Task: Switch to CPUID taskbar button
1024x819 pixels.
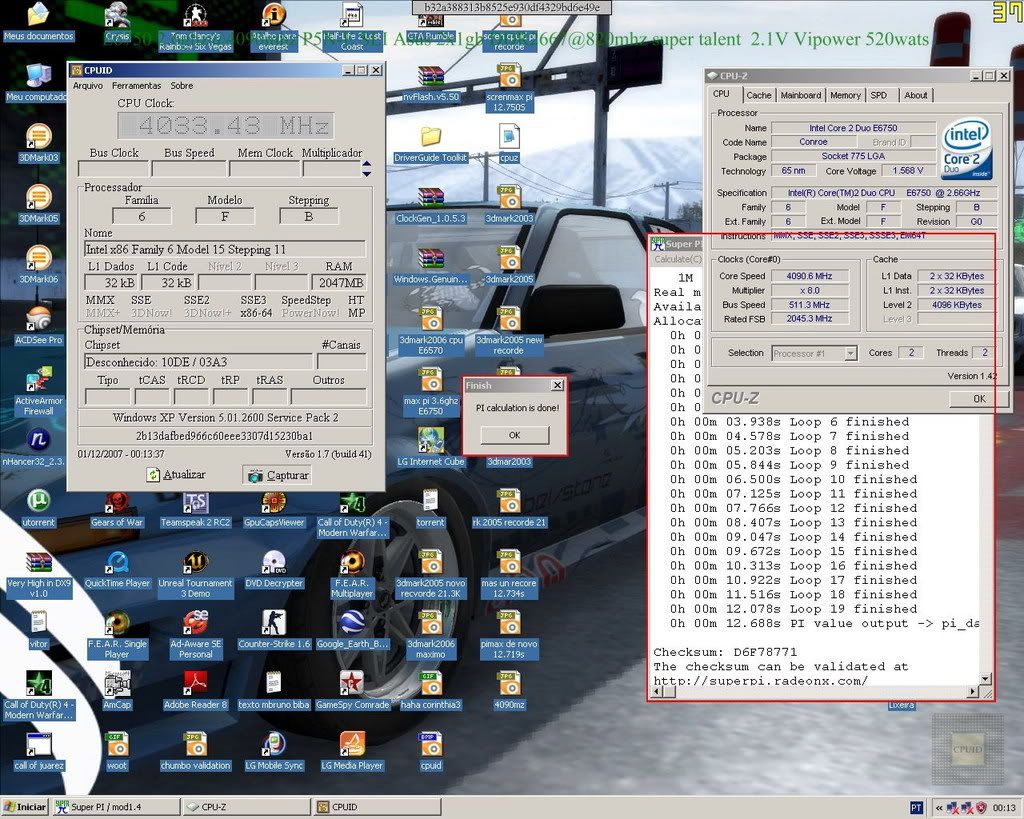Action: click(x=377, y=807)
